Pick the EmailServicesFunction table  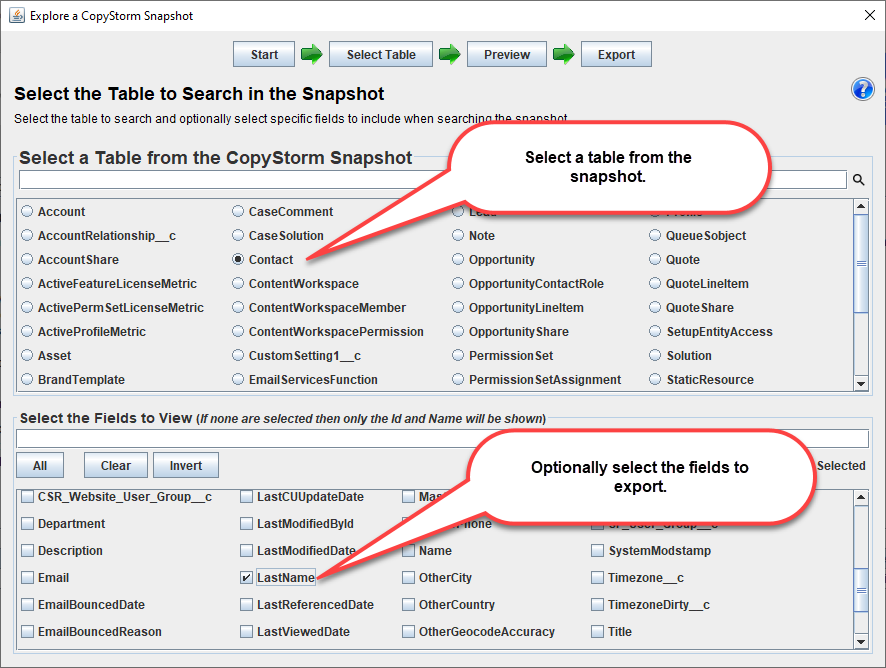[x=238, y=379]
